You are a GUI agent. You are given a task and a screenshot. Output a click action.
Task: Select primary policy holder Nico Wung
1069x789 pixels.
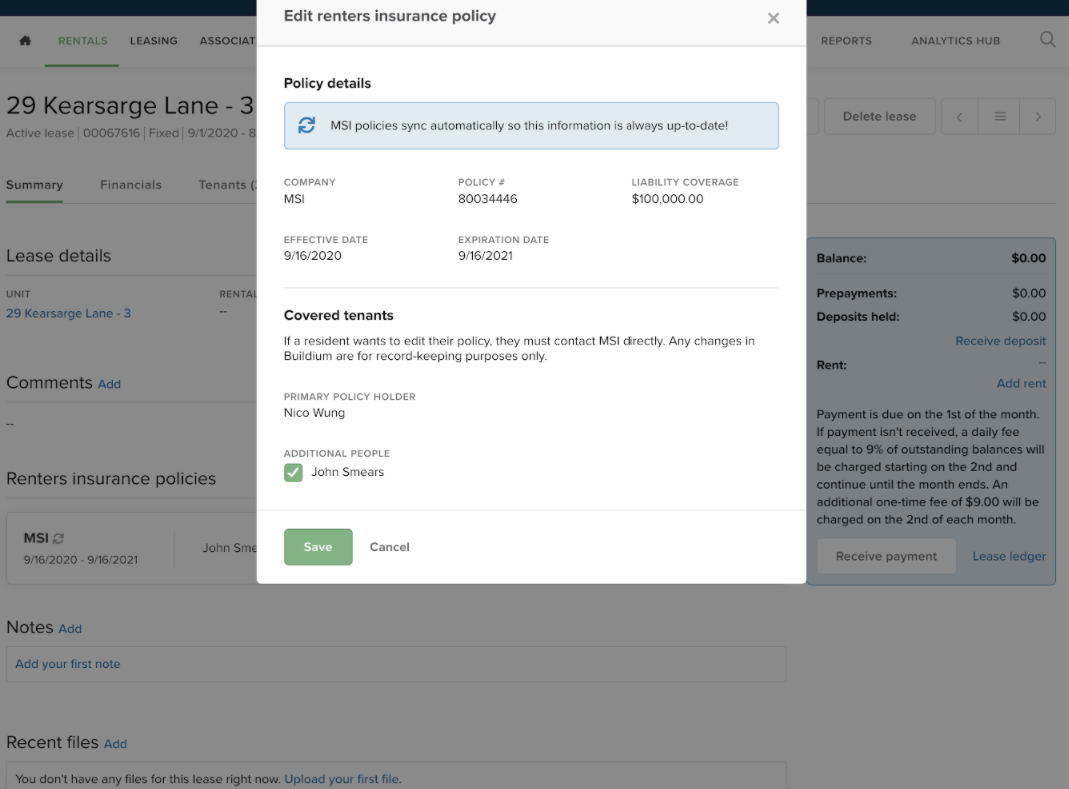click(x=314, y=413)
